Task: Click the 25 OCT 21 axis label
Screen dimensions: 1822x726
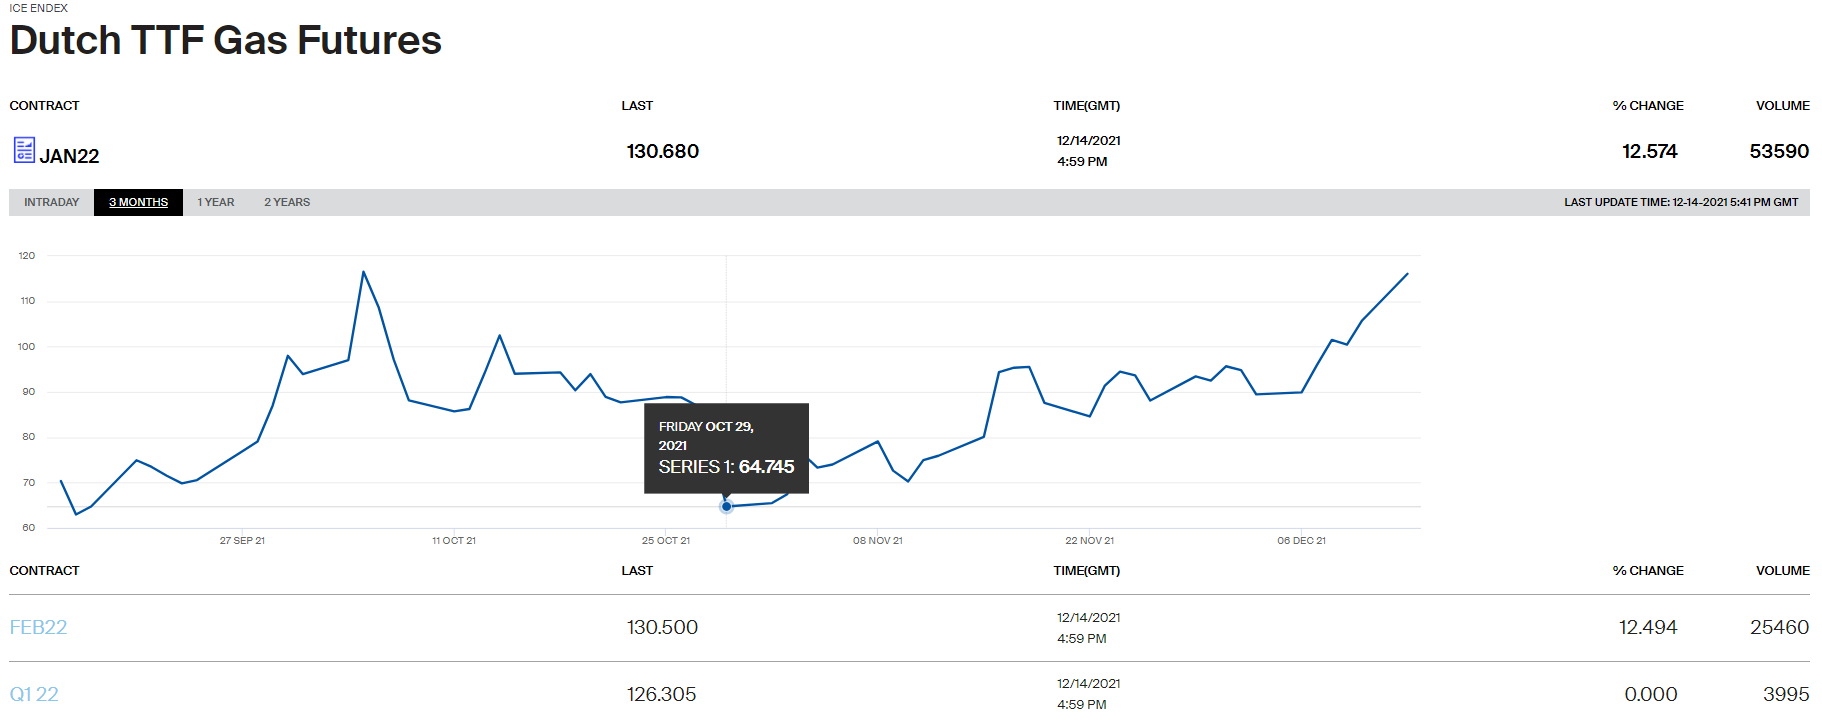Action: pos(666,541)
